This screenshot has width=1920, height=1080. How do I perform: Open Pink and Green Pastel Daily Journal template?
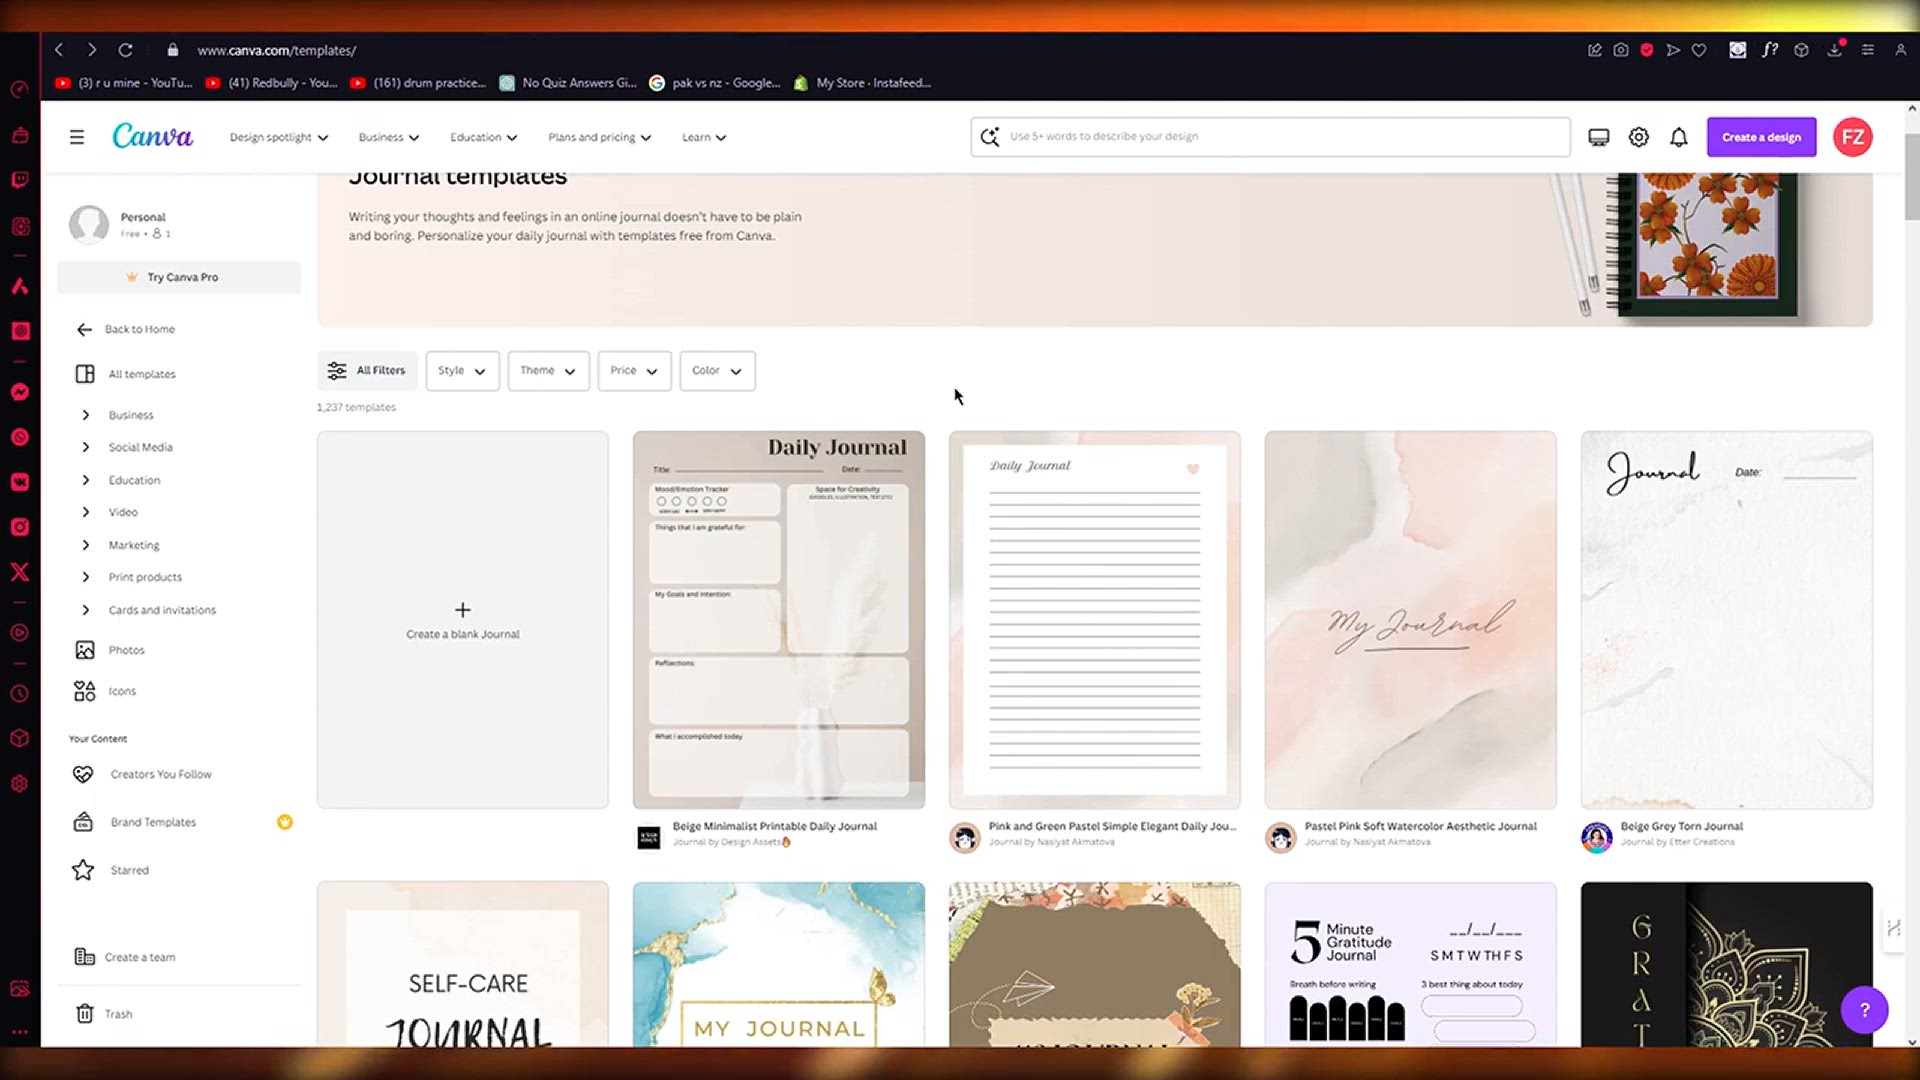click(1094, 620)
